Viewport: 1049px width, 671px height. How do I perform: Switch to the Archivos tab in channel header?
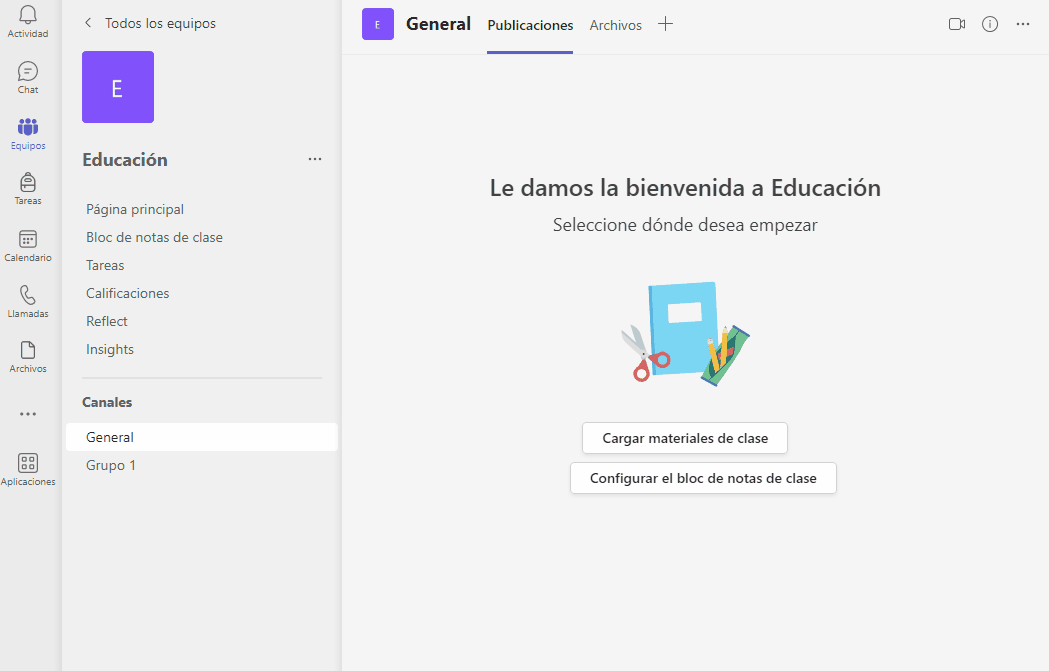(615, 25)
